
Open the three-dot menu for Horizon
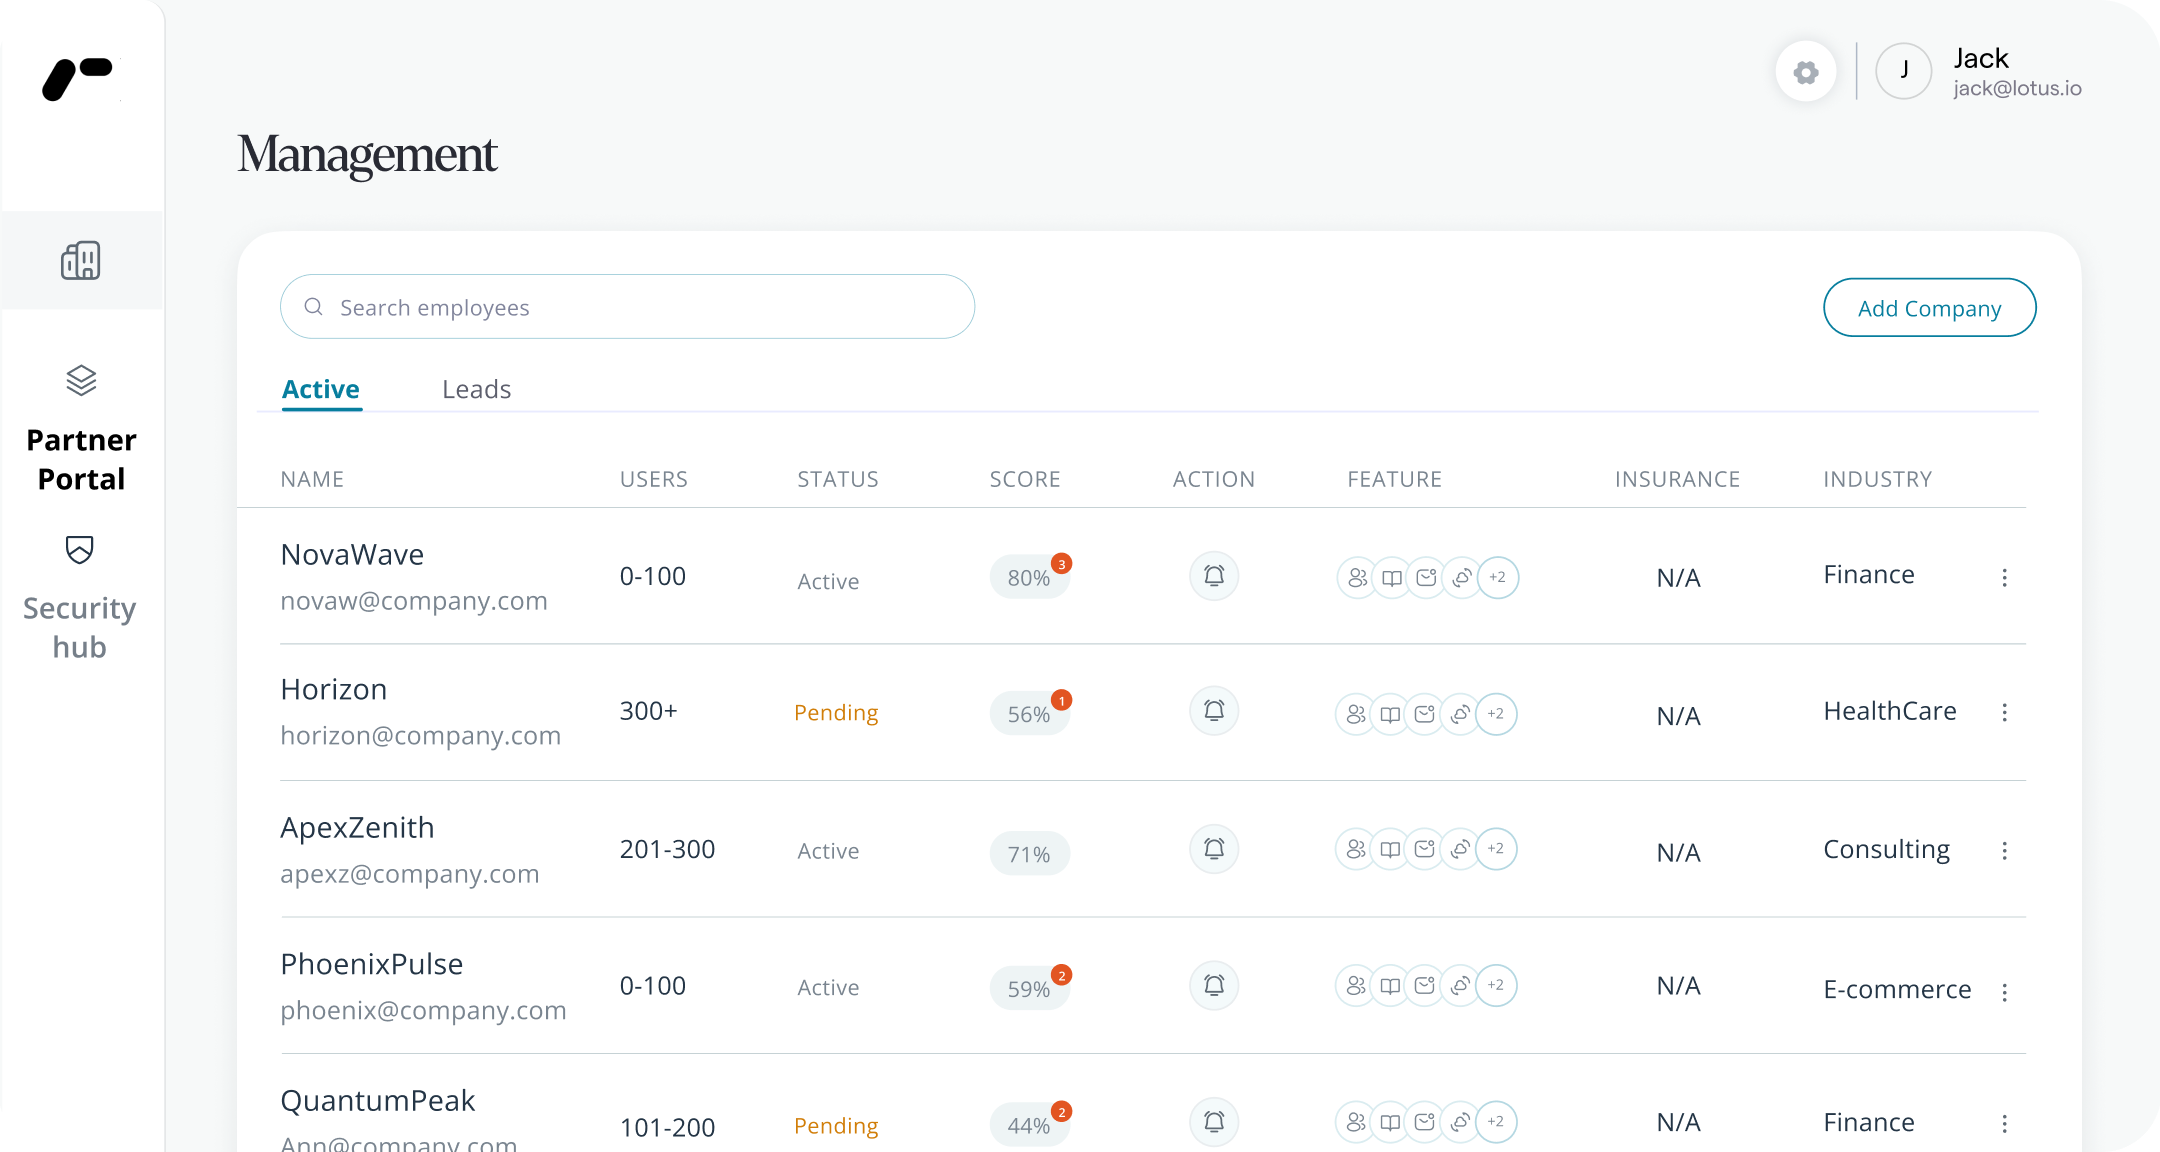point(2004,712)
